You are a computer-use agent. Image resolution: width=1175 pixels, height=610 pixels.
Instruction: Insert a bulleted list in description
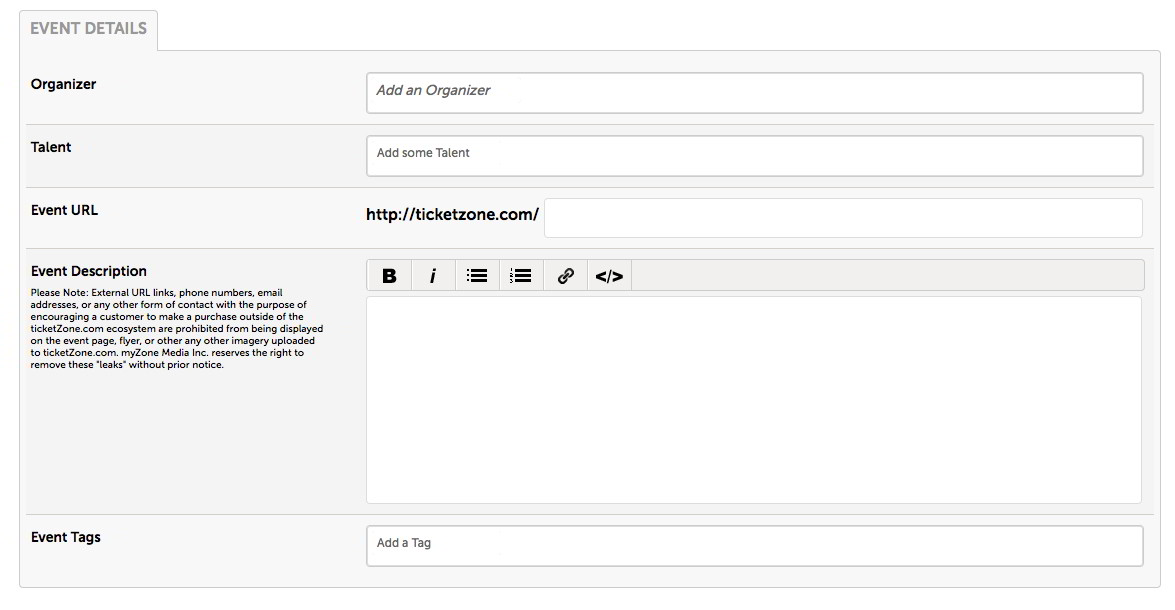coord(477,276)
